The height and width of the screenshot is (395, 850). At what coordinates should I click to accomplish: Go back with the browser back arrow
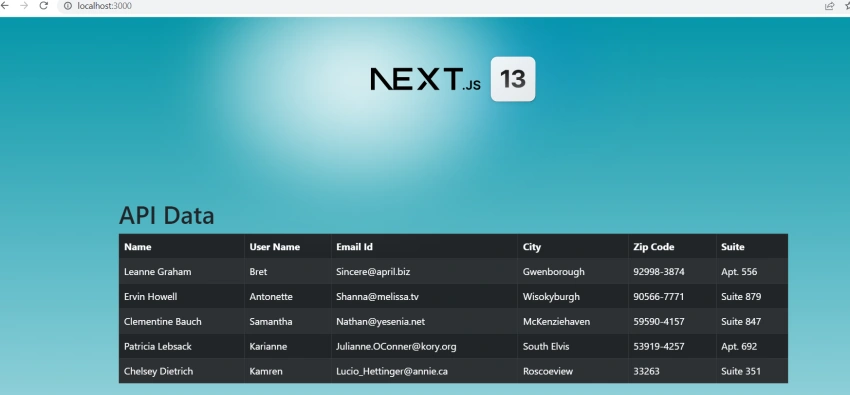coord(4,6)
